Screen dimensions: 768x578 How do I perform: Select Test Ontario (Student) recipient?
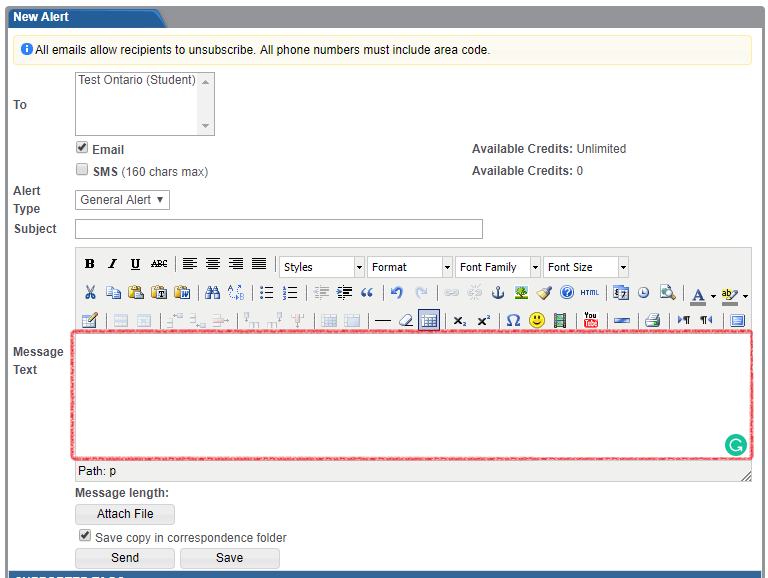coord(137,80)
